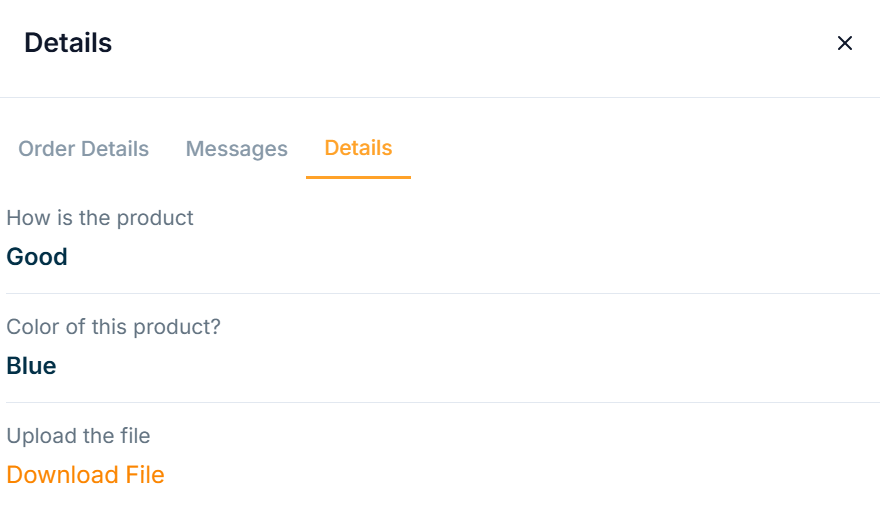
Task: Close the Details panel with the X icon
Action: tap(845, 43)
